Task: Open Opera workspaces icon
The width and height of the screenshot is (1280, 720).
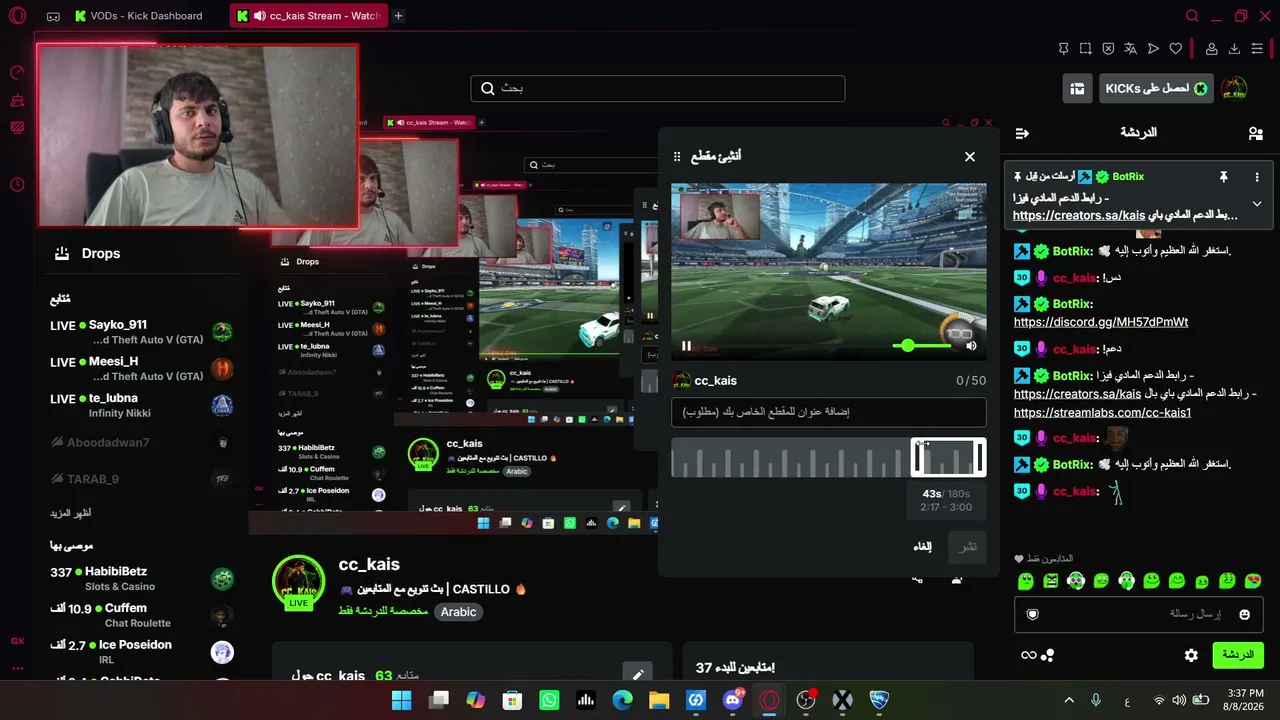Action: point(53,16)
